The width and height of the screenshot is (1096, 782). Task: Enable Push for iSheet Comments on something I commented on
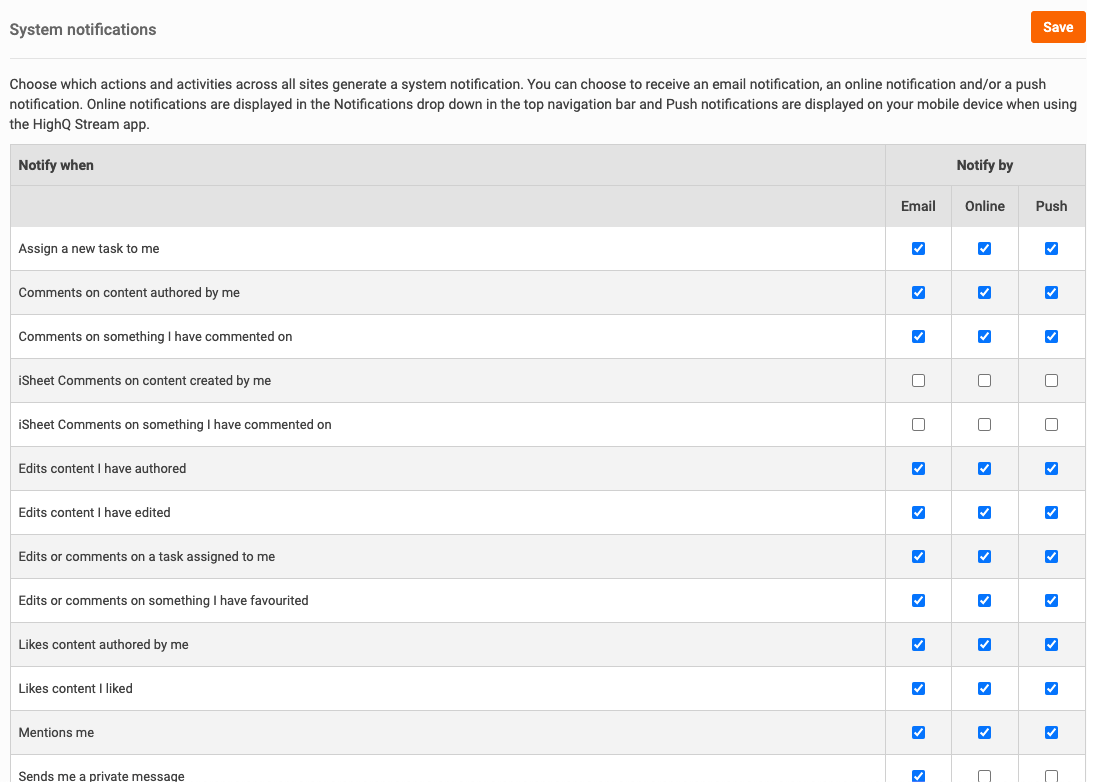[1051, 425]
